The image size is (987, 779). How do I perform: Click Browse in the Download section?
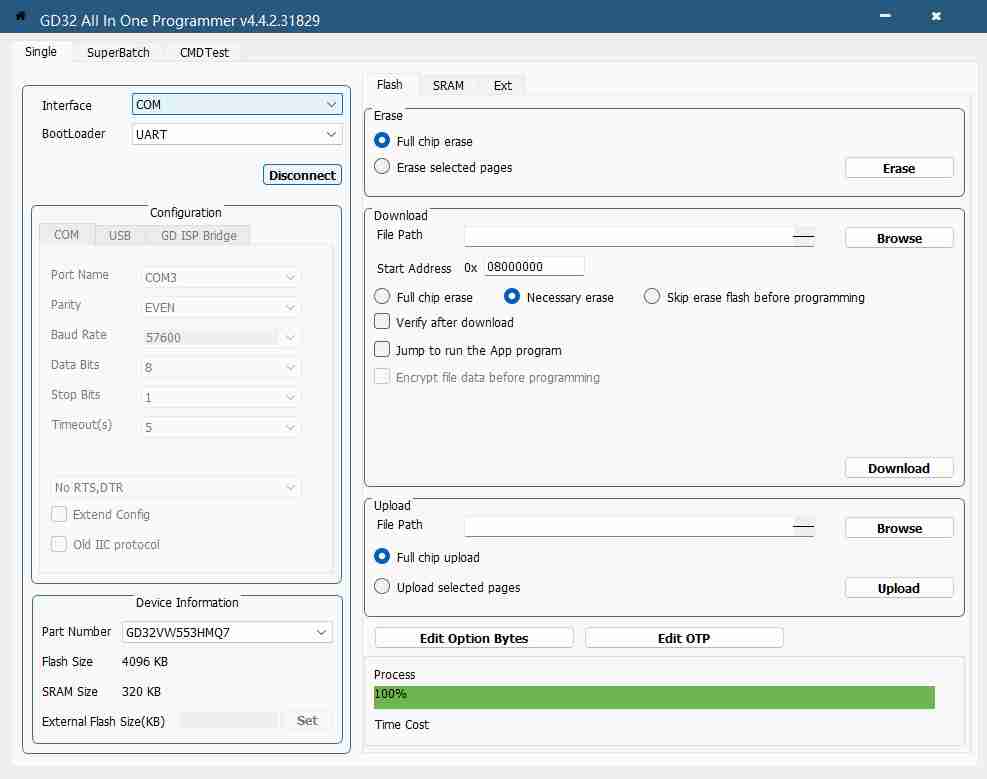pyautogui.click(x=899, y=238)
